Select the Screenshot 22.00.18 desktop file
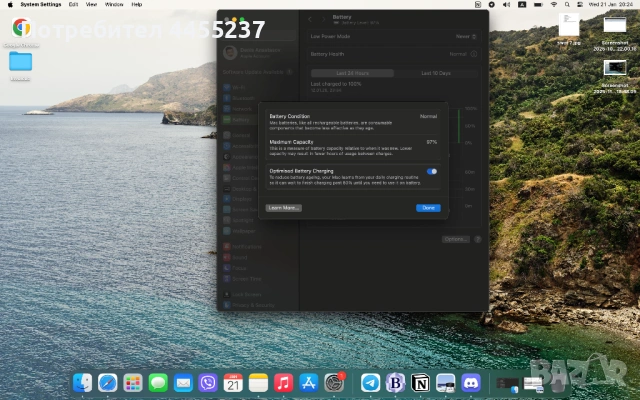The width and height of the screenshot is (640, 400). pyautogui.click(x=615, y=25)
